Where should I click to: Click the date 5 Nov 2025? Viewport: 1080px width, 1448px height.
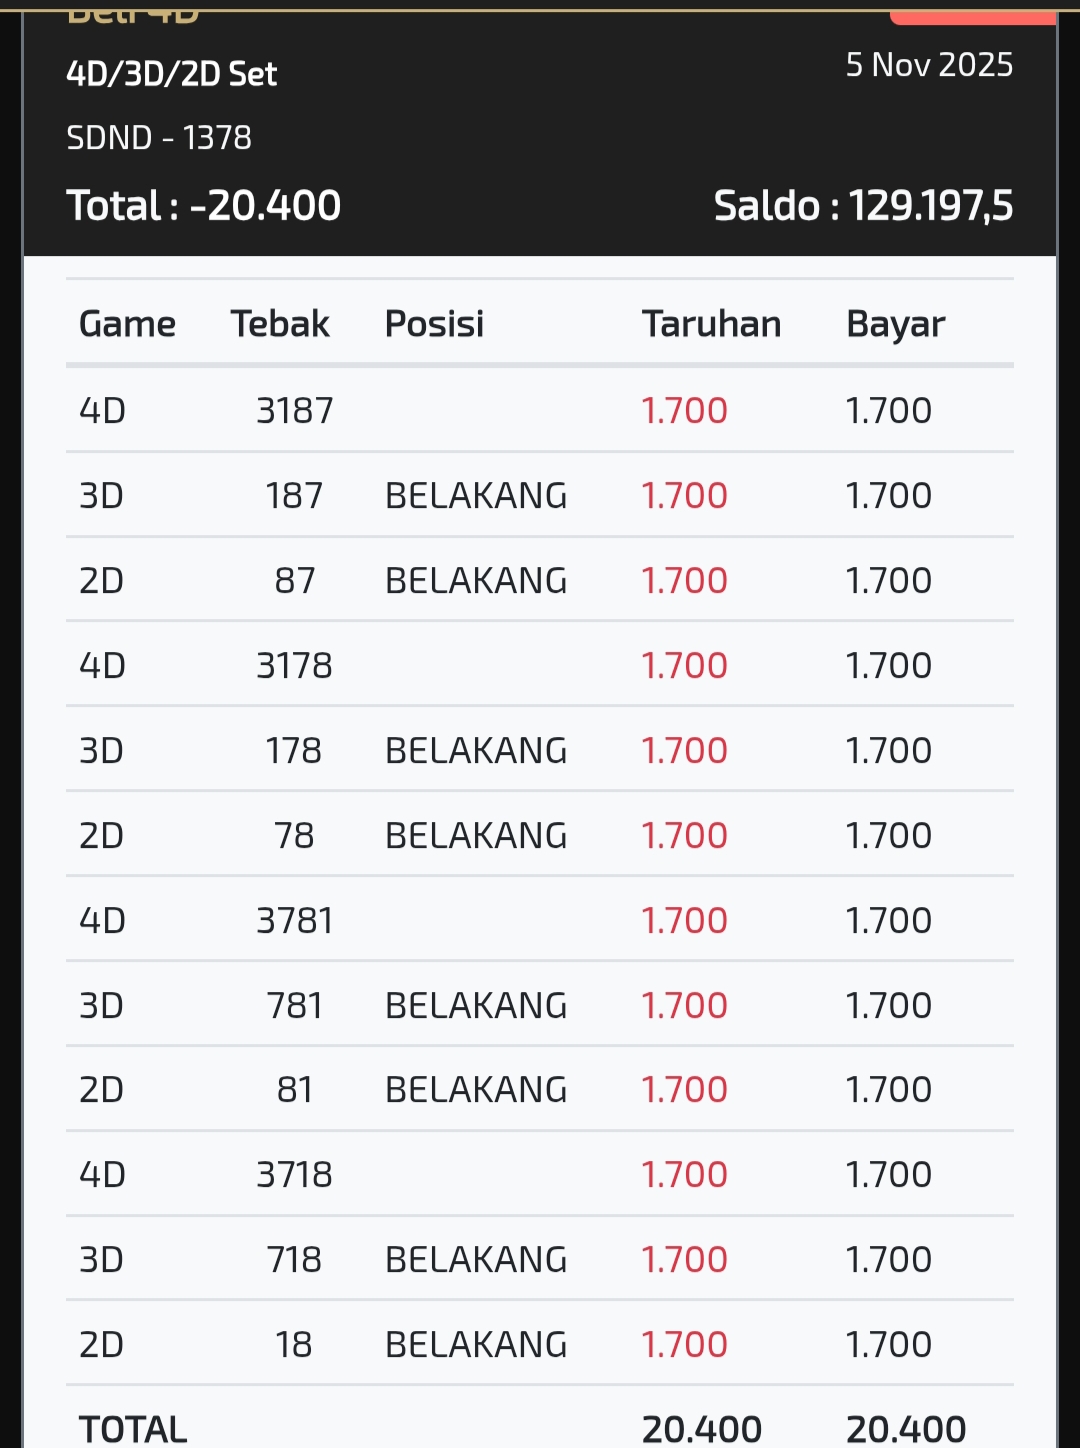[x=929, y=65]
